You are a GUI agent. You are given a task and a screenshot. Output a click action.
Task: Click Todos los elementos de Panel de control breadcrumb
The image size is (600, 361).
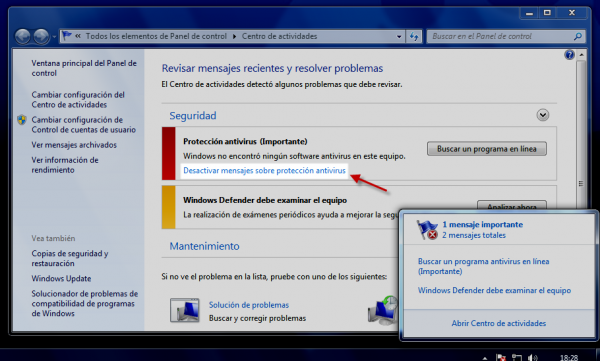156,36
